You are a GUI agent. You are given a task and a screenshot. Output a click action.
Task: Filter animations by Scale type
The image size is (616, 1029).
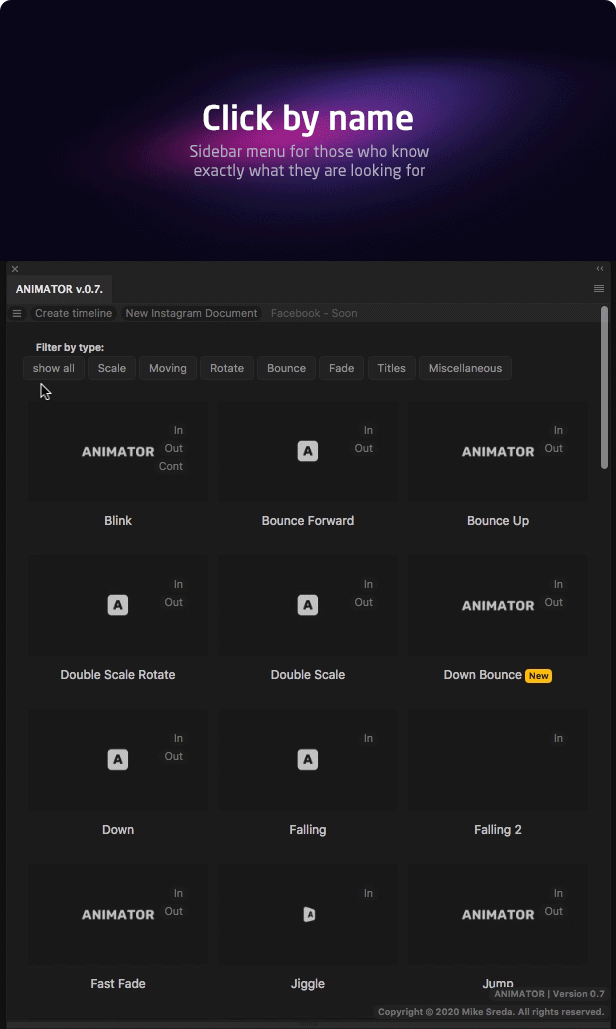[x=112, y=368]
